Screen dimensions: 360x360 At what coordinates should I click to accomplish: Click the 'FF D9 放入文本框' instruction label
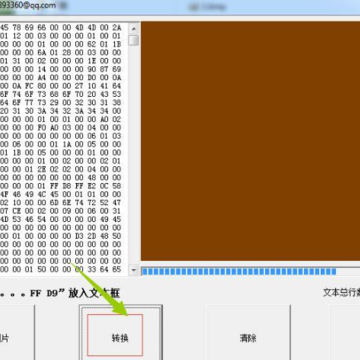[60, 293]
